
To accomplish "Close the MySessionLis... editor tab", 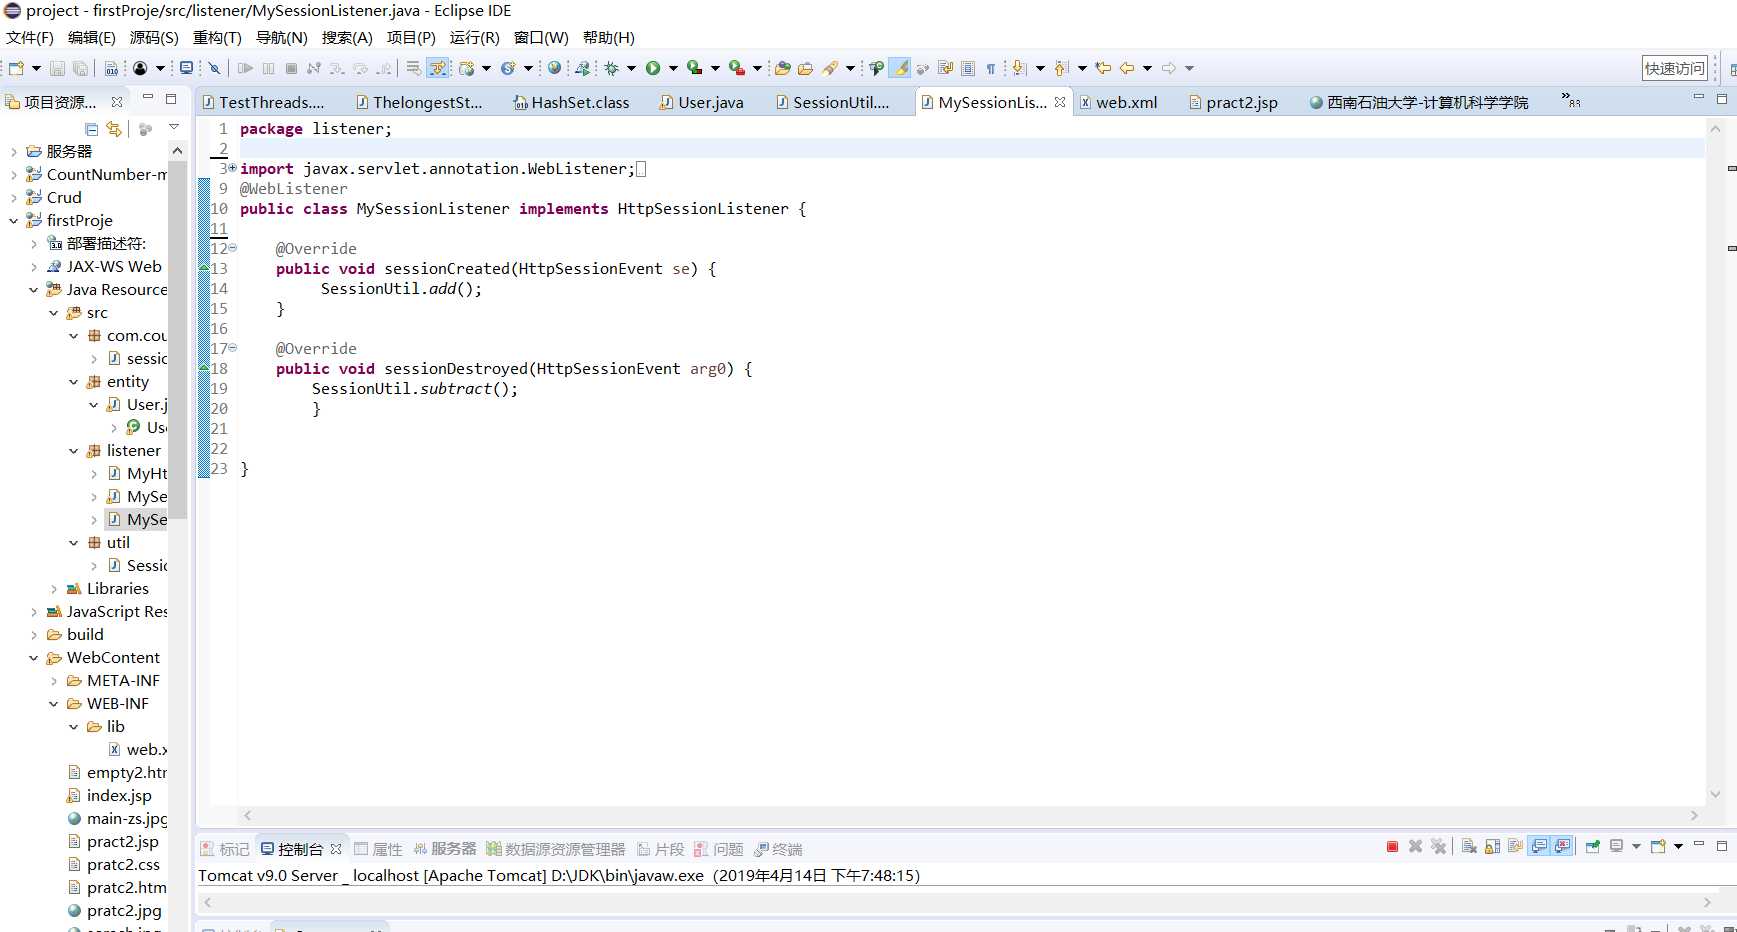I will coord(1060,102).
